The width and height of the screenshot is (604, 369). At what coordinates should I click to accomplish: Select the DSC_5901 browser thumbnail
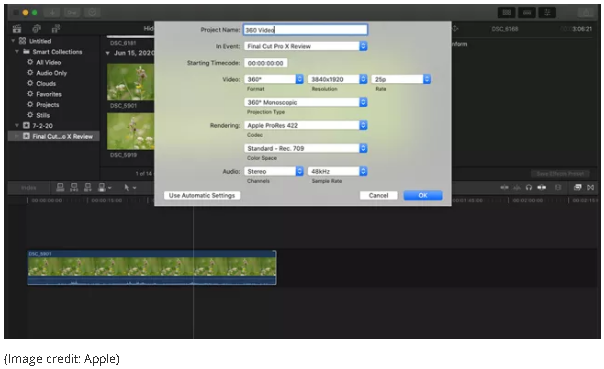(130, 82)
